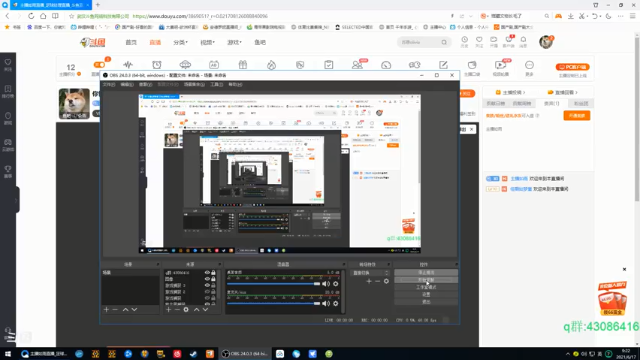Move source down in Sources panel
Image resolution: width=640 pixels, height=360 pixels.
pos(205,310)
